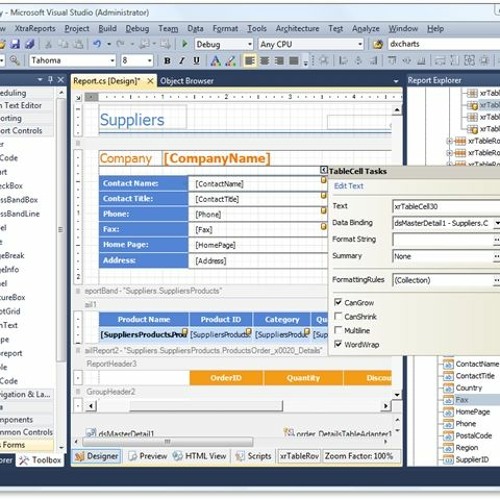Collapse the TableCell Tasks popup arrow

point(323,170)
